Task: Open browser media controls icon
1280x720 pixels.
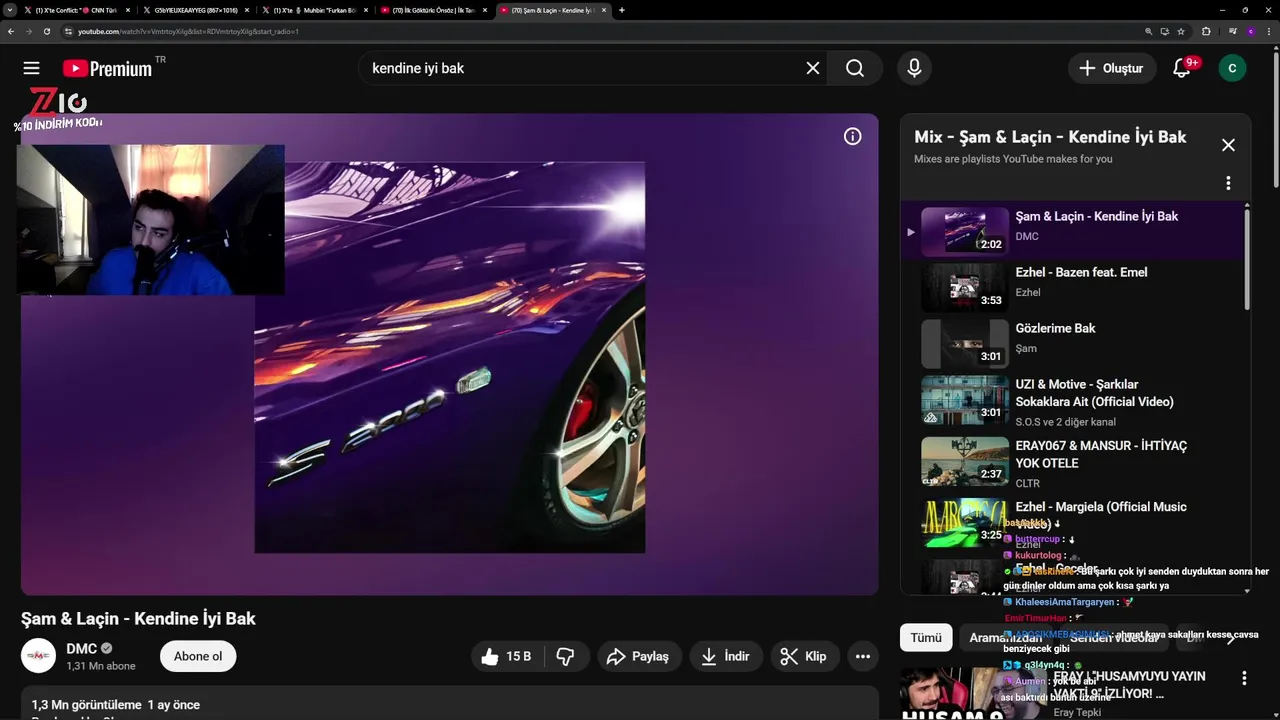Action: 1232,31
